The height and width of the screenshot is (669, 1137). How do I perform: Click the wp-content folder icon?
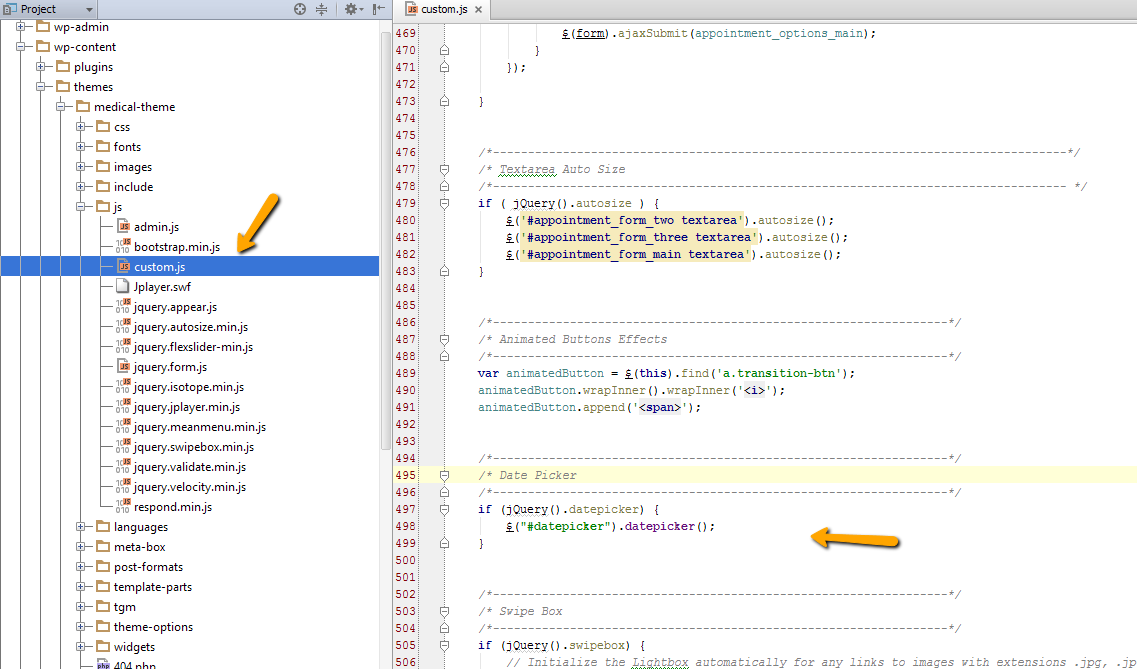[x=43, y=46]
